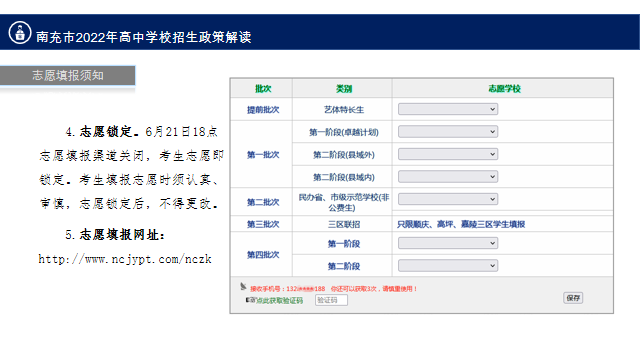Open the 民办省、市级示范学校 school dropdown
The width and height of the screenshot is (640, 360).
pyautogui.click(x=448, y=199)
